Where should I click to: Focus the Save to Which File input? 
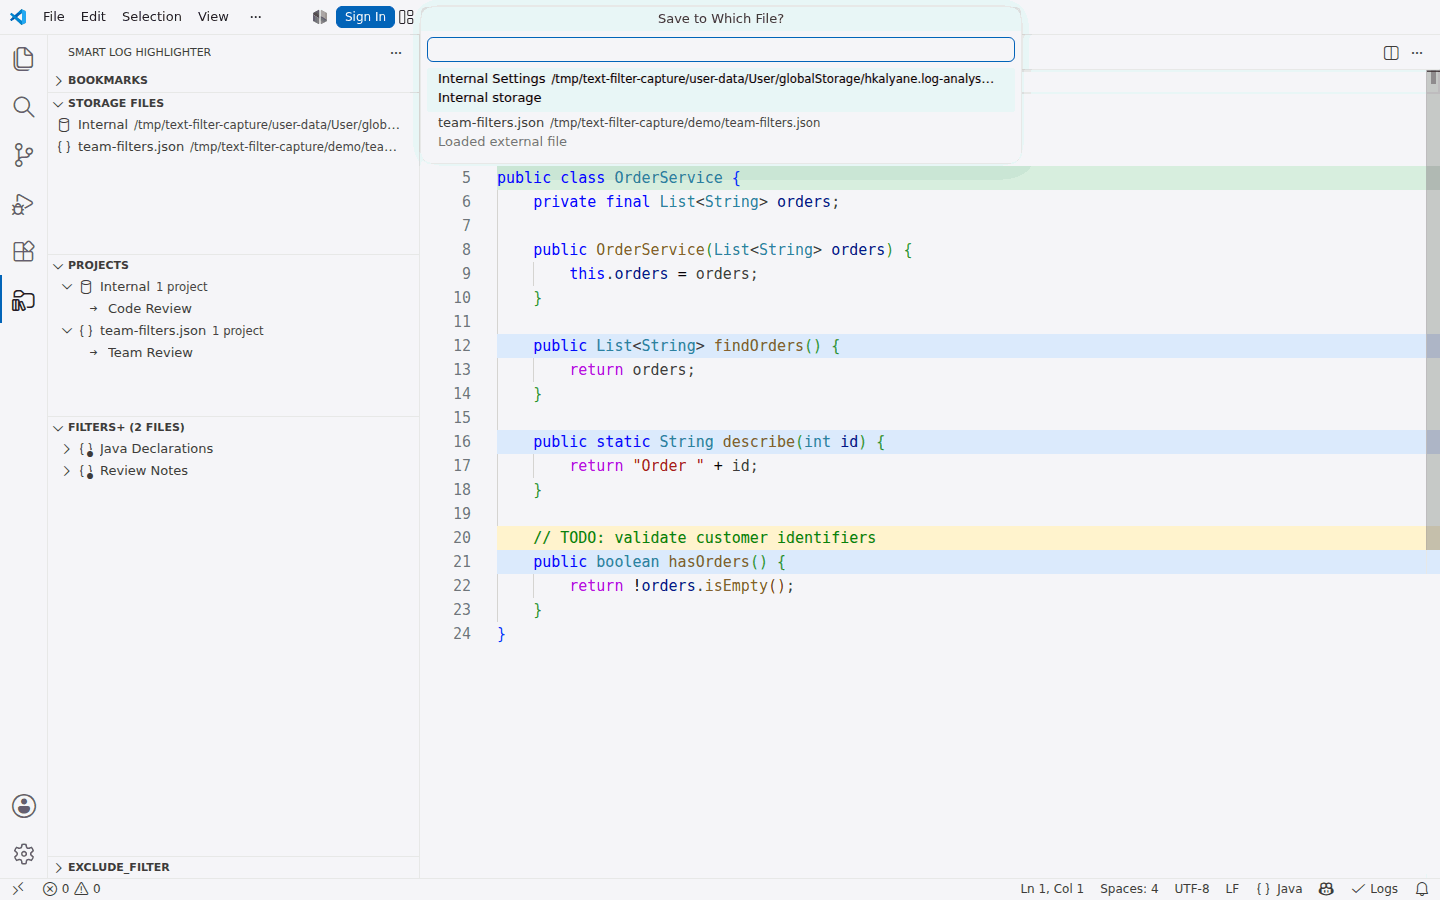click(x=721, y=49)
